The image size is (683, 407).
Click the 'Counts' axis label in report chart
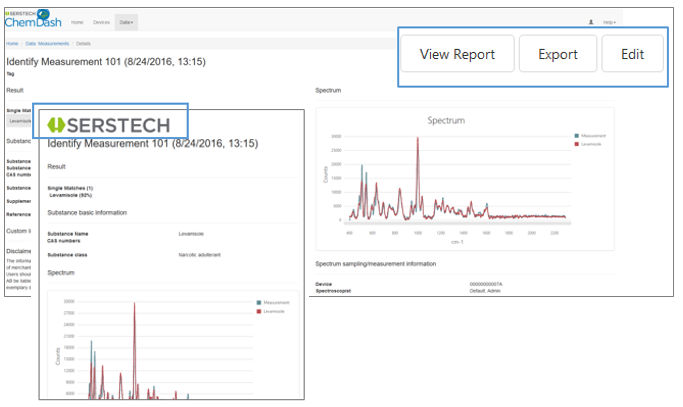57,356
